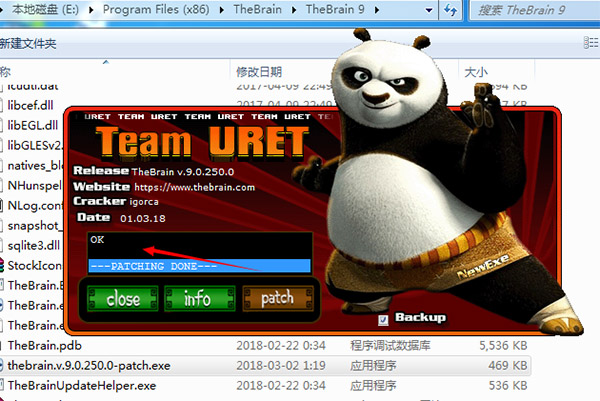600x401 pixels.
Task: Select the snapshot_ file row
Action: [x=34, y=225]
